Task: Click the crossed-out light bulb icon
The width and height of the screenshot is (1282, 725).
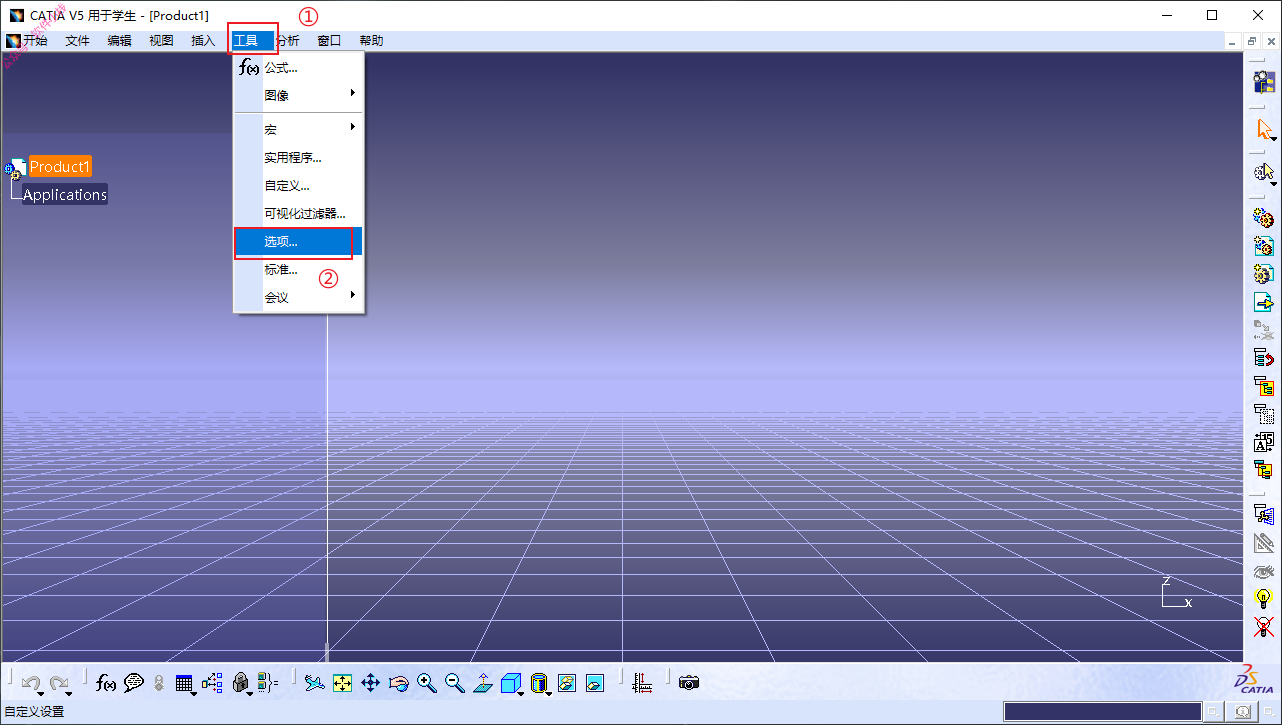Action: [x=1264, y=627]
